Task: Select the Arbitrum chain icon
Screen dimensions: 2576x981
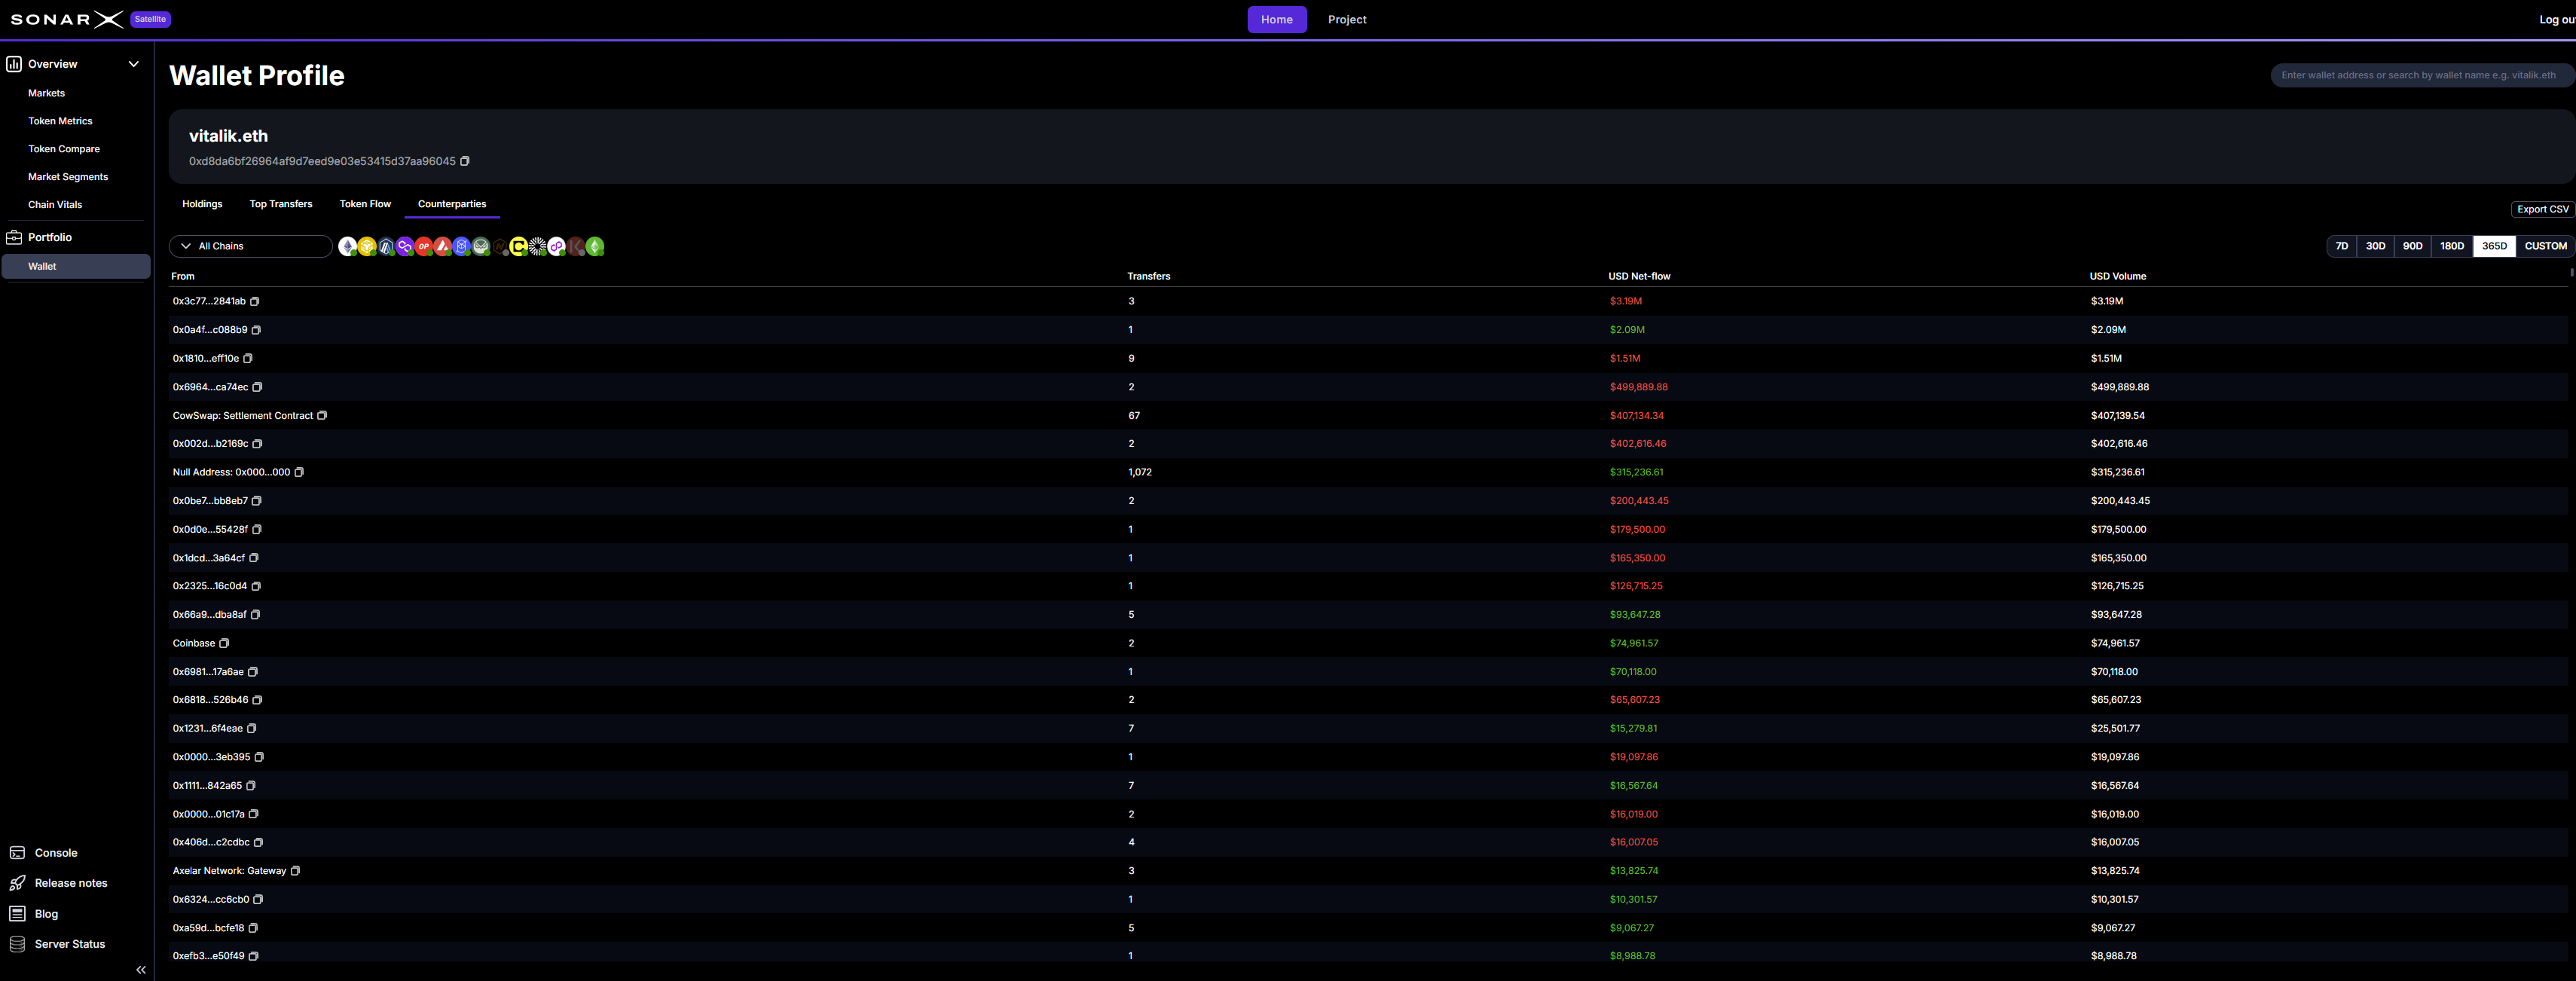Action: click(x=386, y=246)
